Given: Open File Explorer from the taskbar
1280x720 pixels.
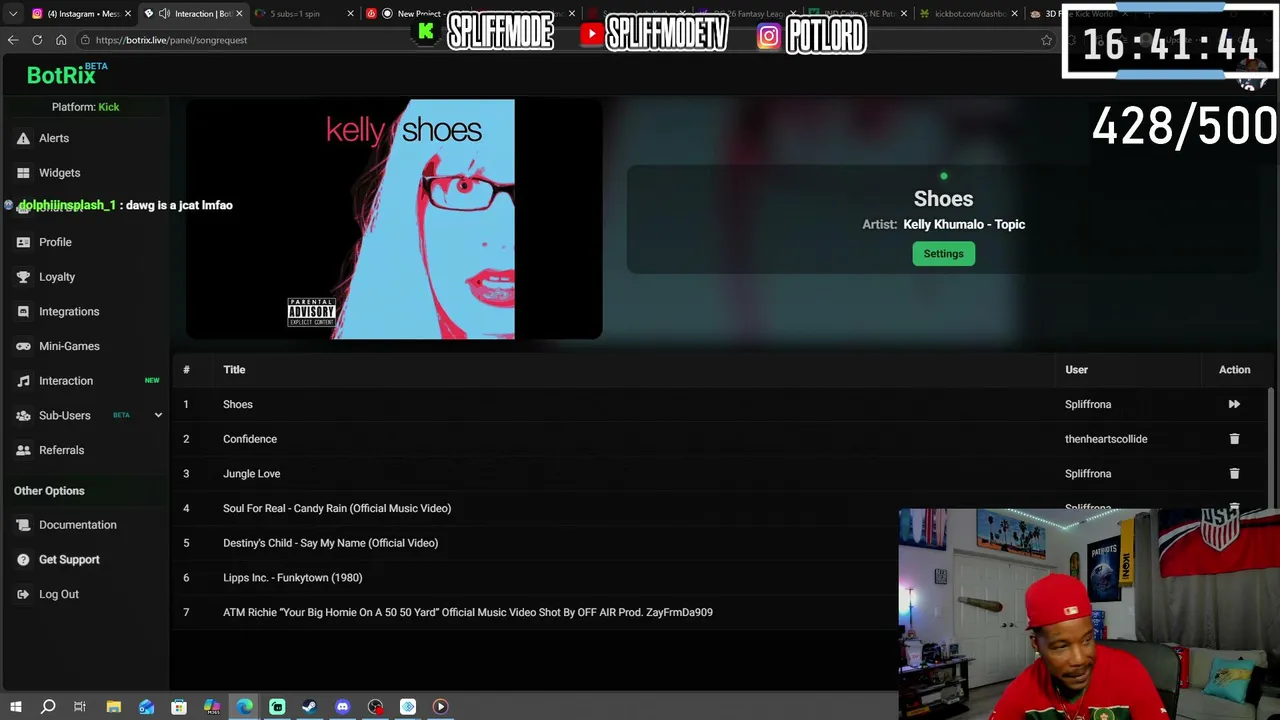Looking at the screenshot, I should pos(114,707).
